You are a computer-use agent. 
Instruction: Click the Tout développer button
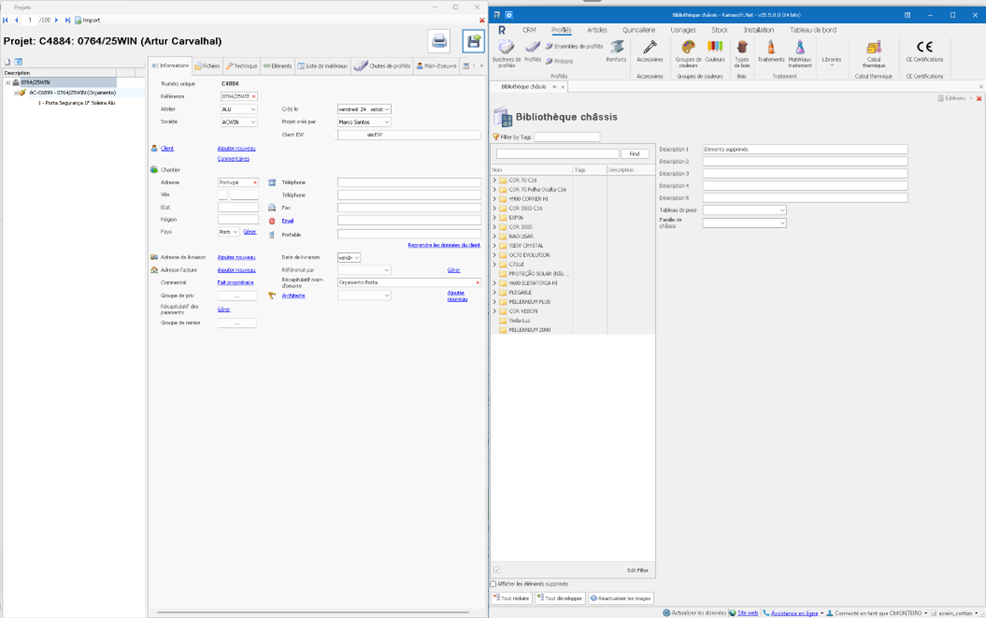pyautogui.click(x=560, y=598)
